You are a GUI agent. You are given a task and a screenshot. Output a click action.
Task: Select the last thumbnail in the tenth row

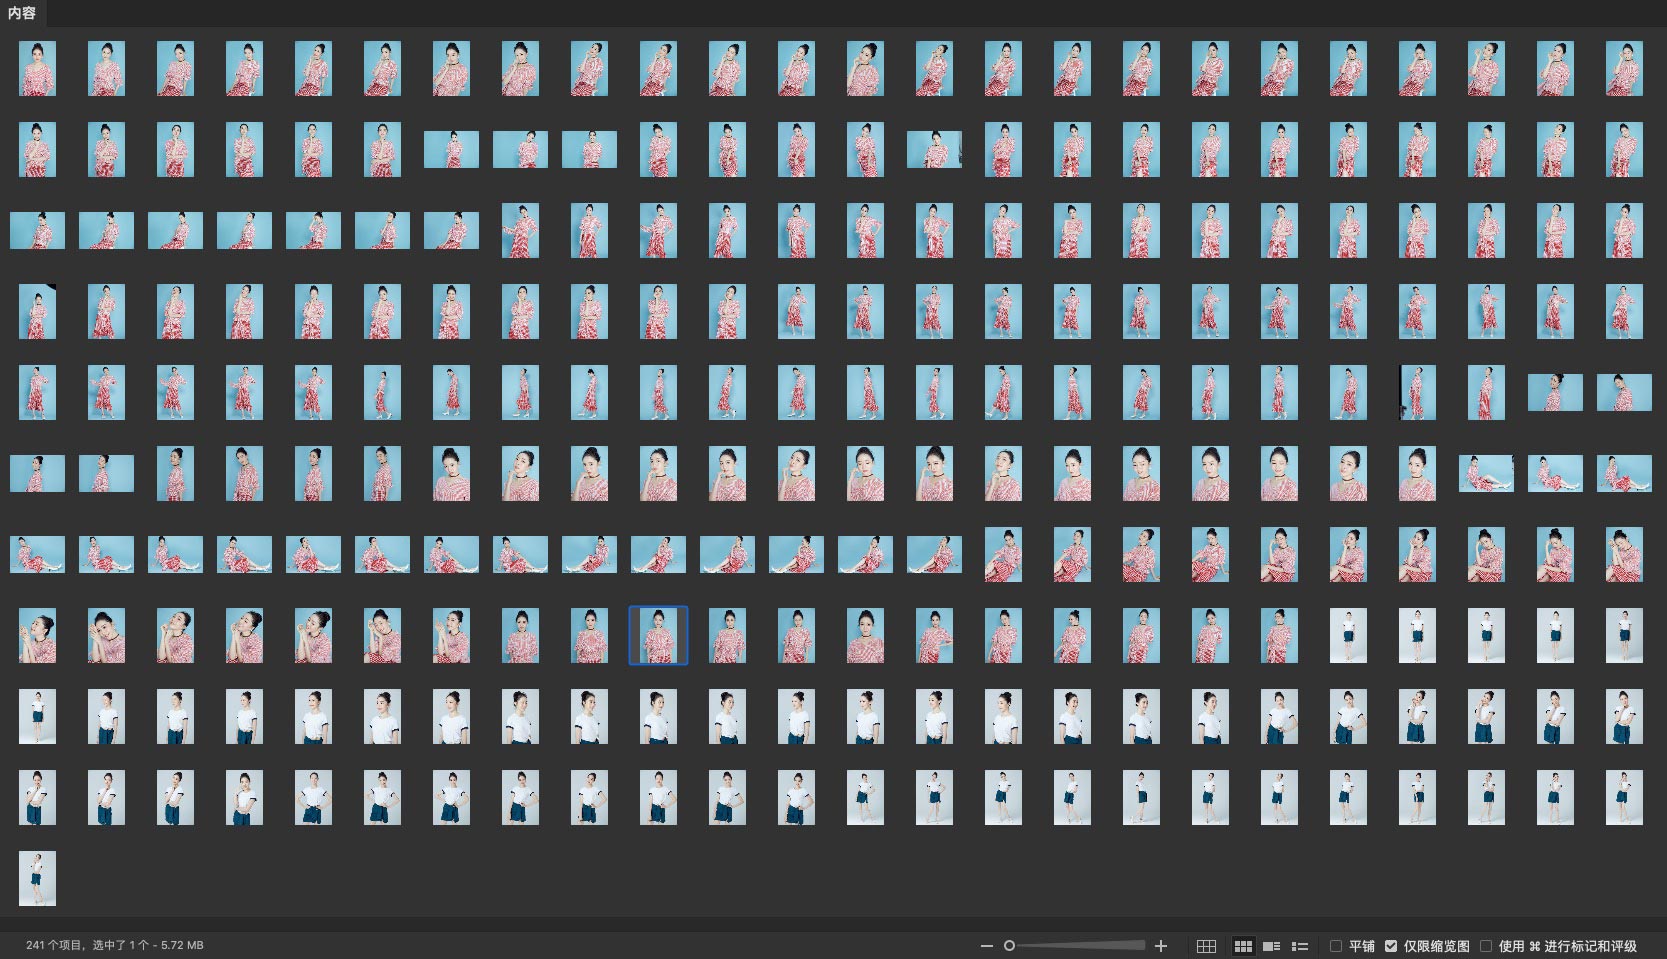[1624, 797]
